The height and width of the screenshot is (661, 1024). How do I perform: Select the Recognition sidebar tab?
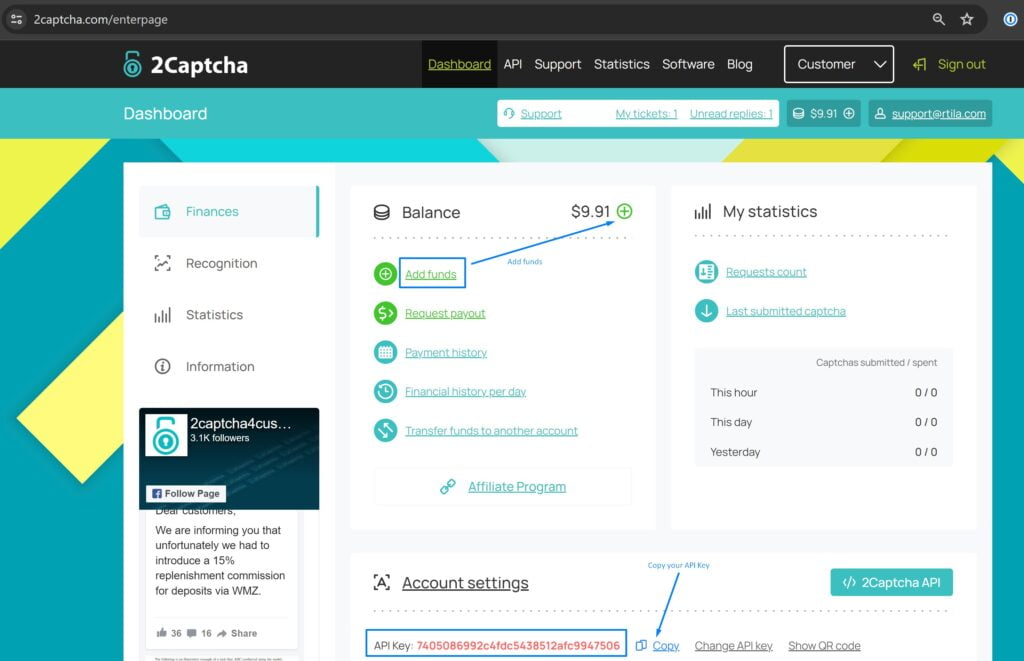click(x=229, y=263)
